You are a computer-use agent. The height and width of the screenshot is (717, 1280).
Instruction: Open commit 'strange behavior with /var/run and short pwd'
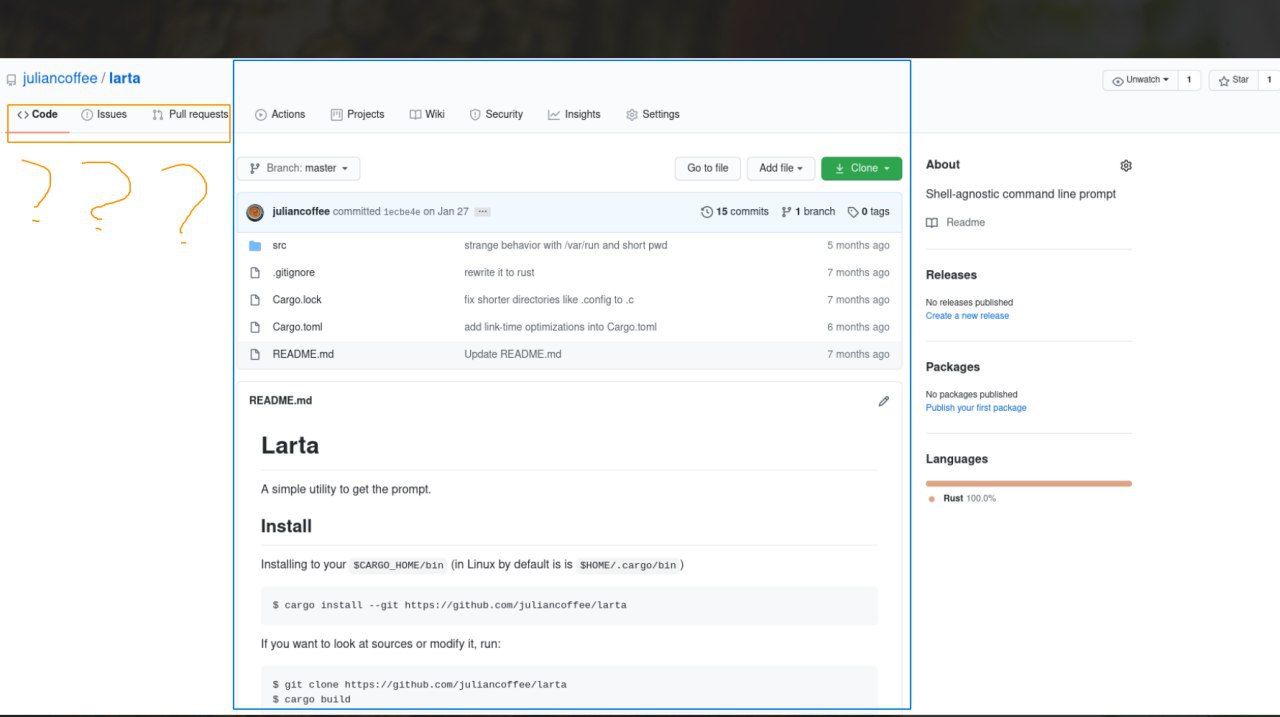tap(565, 245)
